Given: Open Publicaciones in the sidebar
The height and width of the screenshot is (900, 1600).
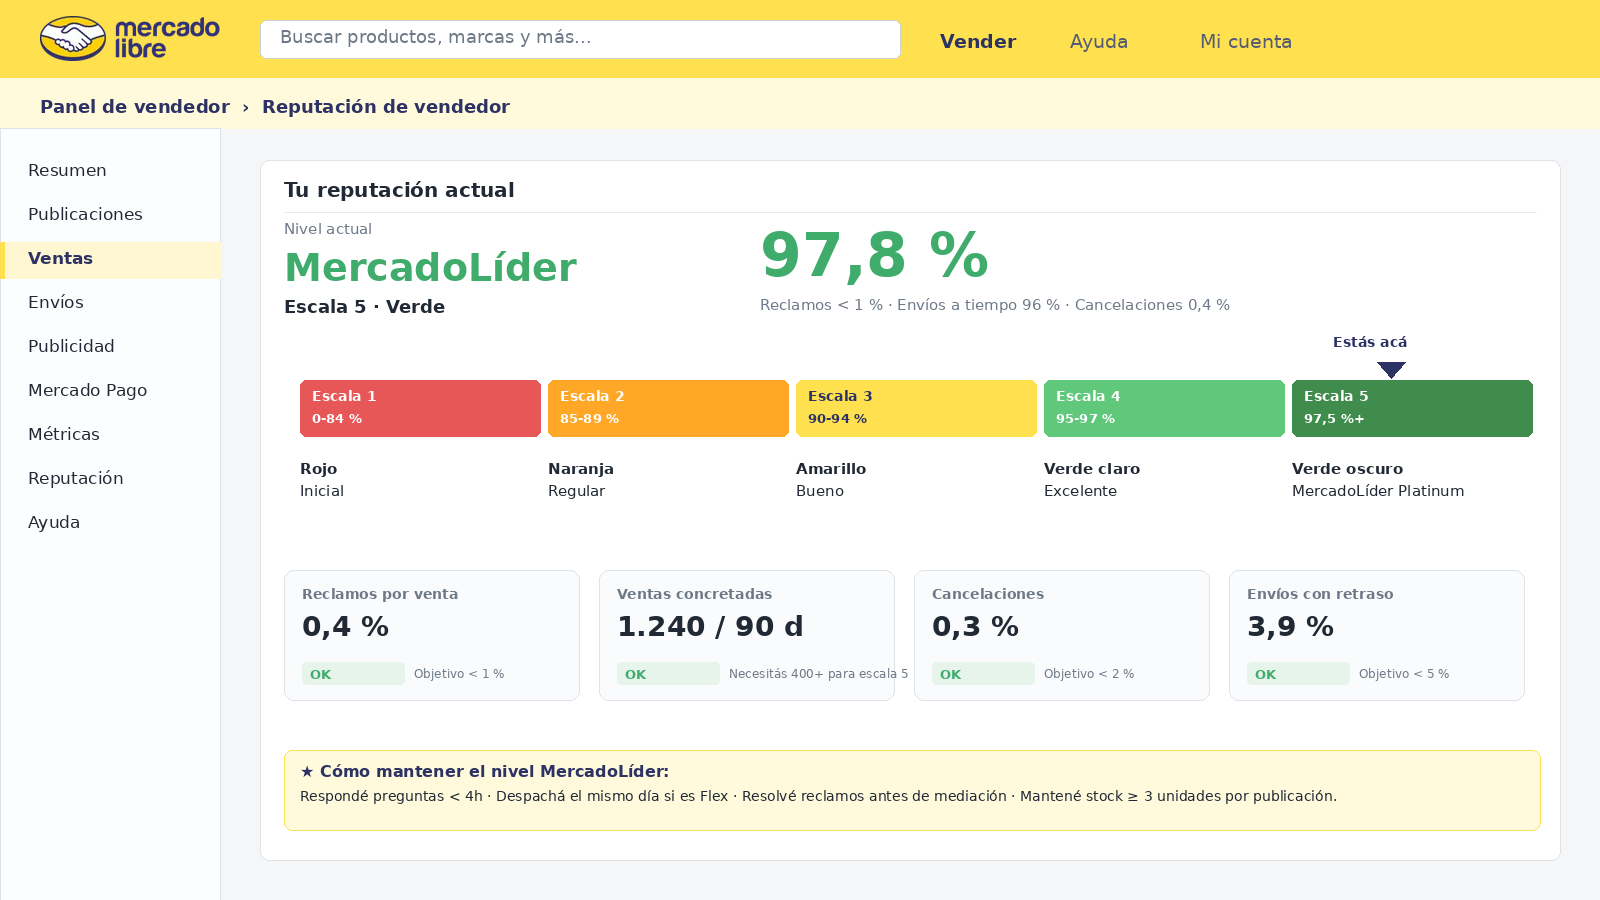Looking at the screenshot, I should [110, 214].
